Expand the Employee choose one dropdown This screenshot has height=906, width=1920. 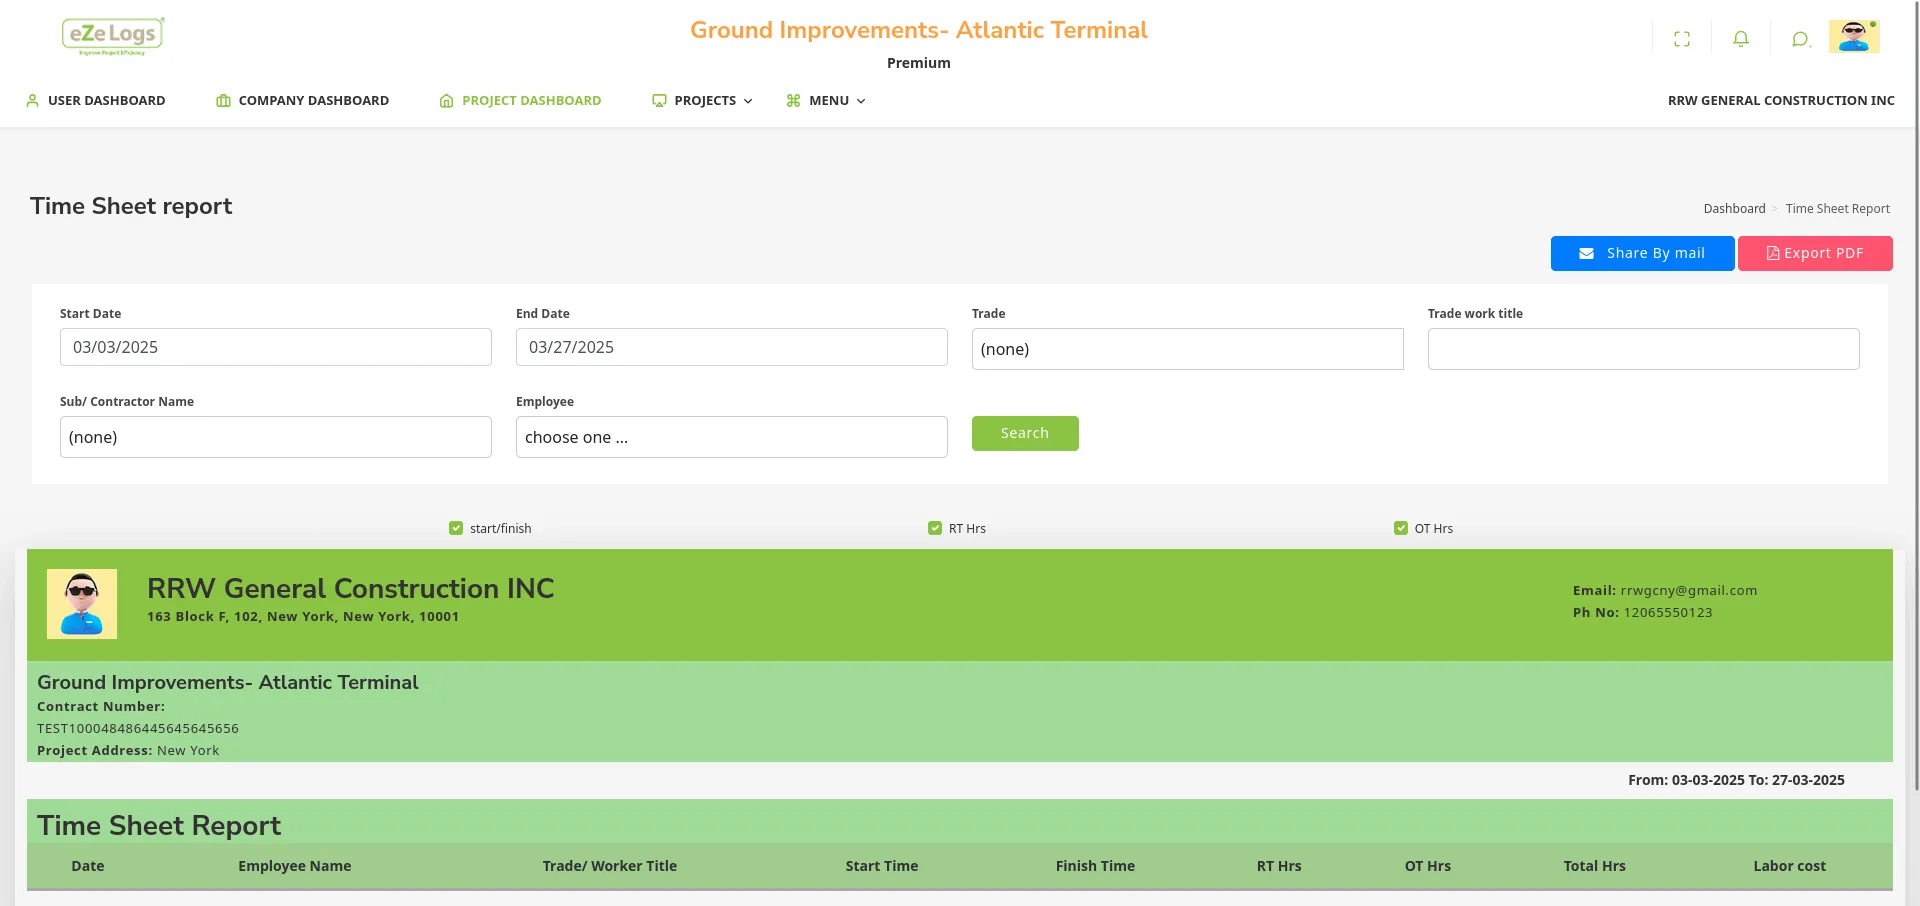click(731, 437)
